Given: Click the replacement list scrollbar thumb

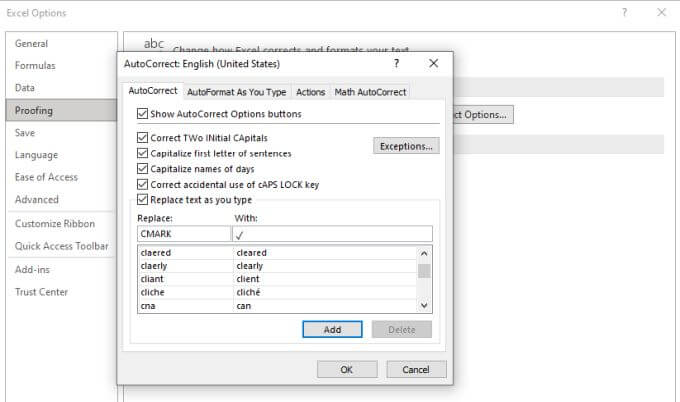Looking at the screenshot, I should (x=424, y=271).
